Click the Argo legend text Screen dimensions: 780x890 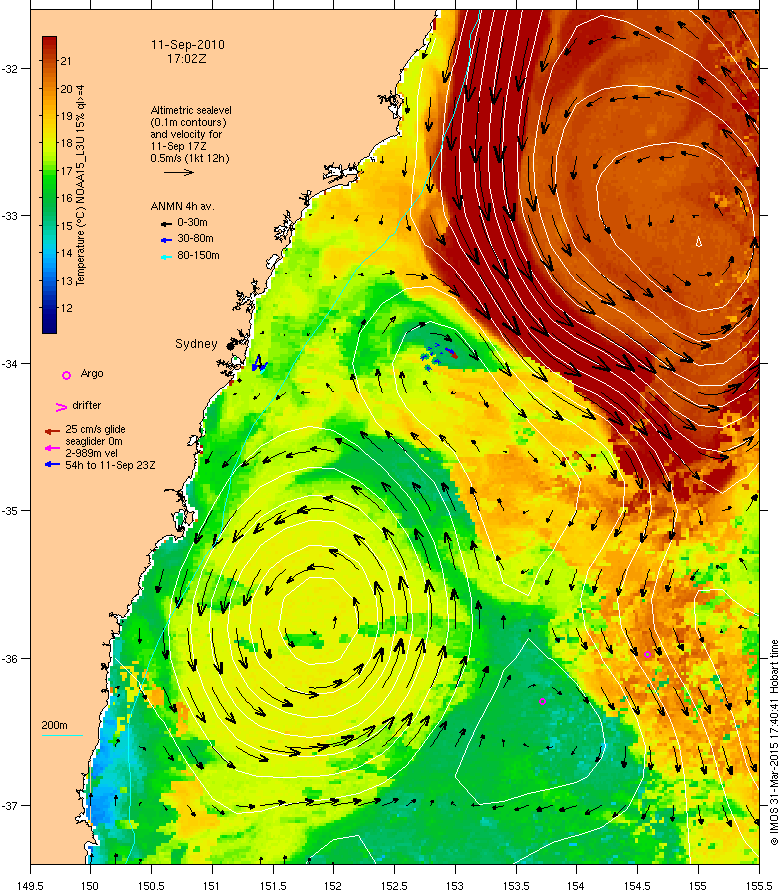92,373
